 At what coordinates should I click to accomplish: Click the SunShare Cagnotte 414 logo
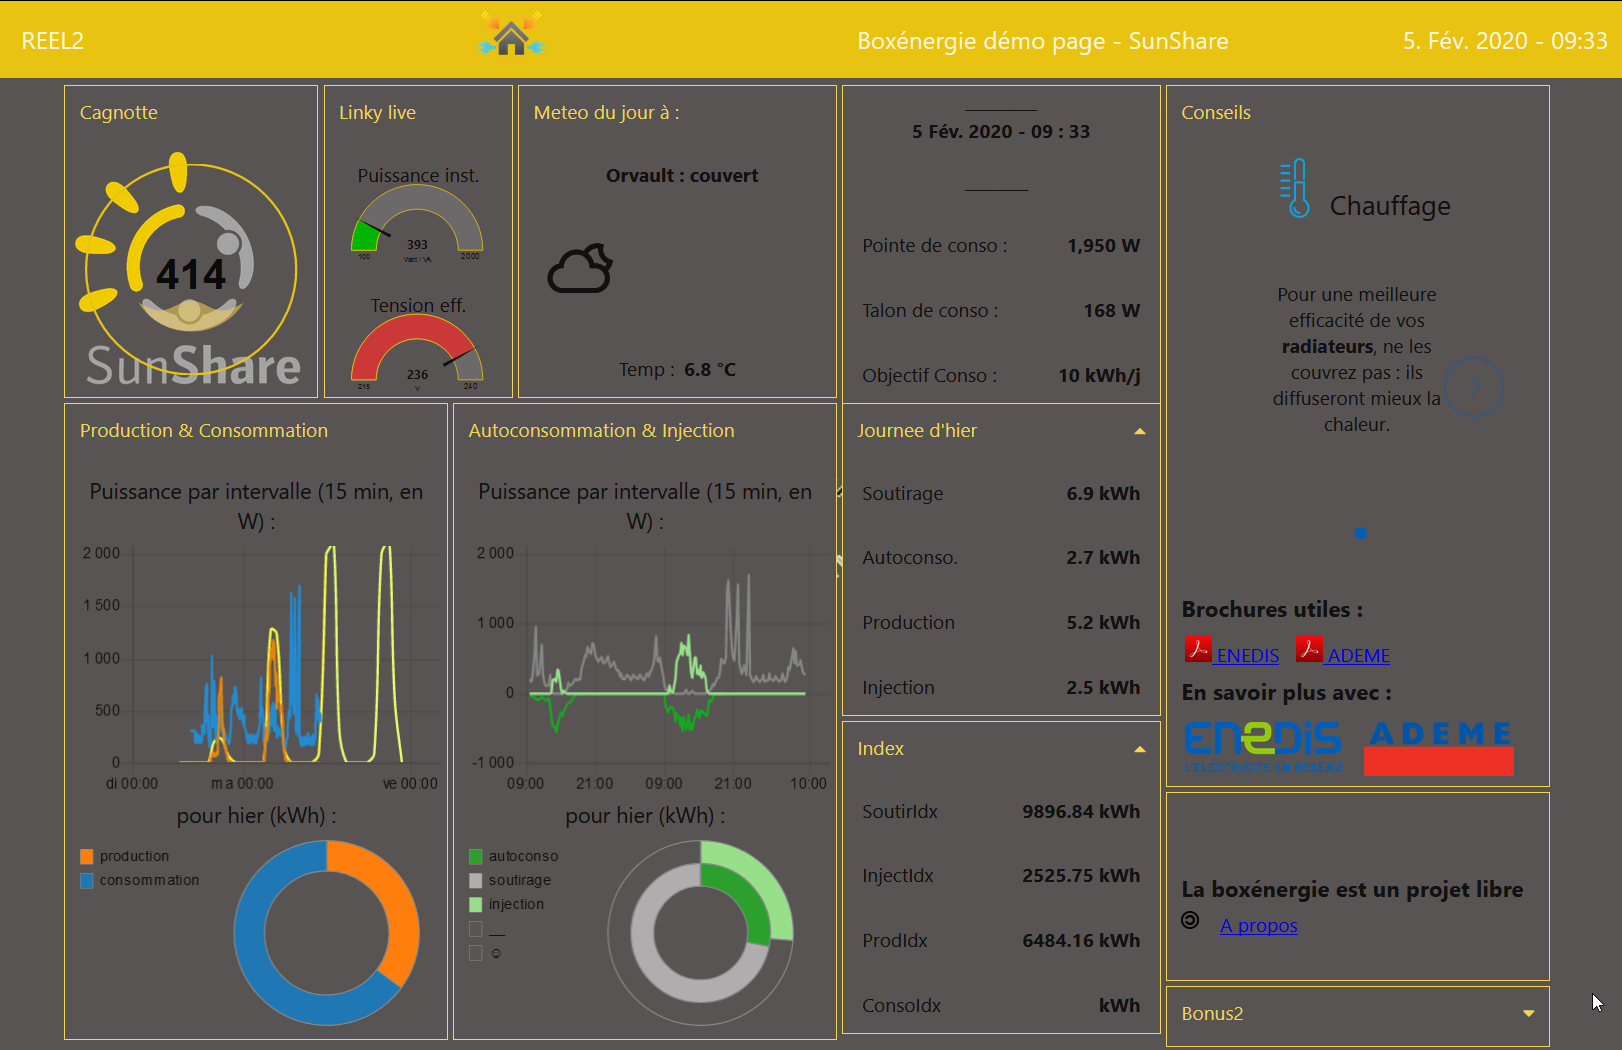coord(190,270)
